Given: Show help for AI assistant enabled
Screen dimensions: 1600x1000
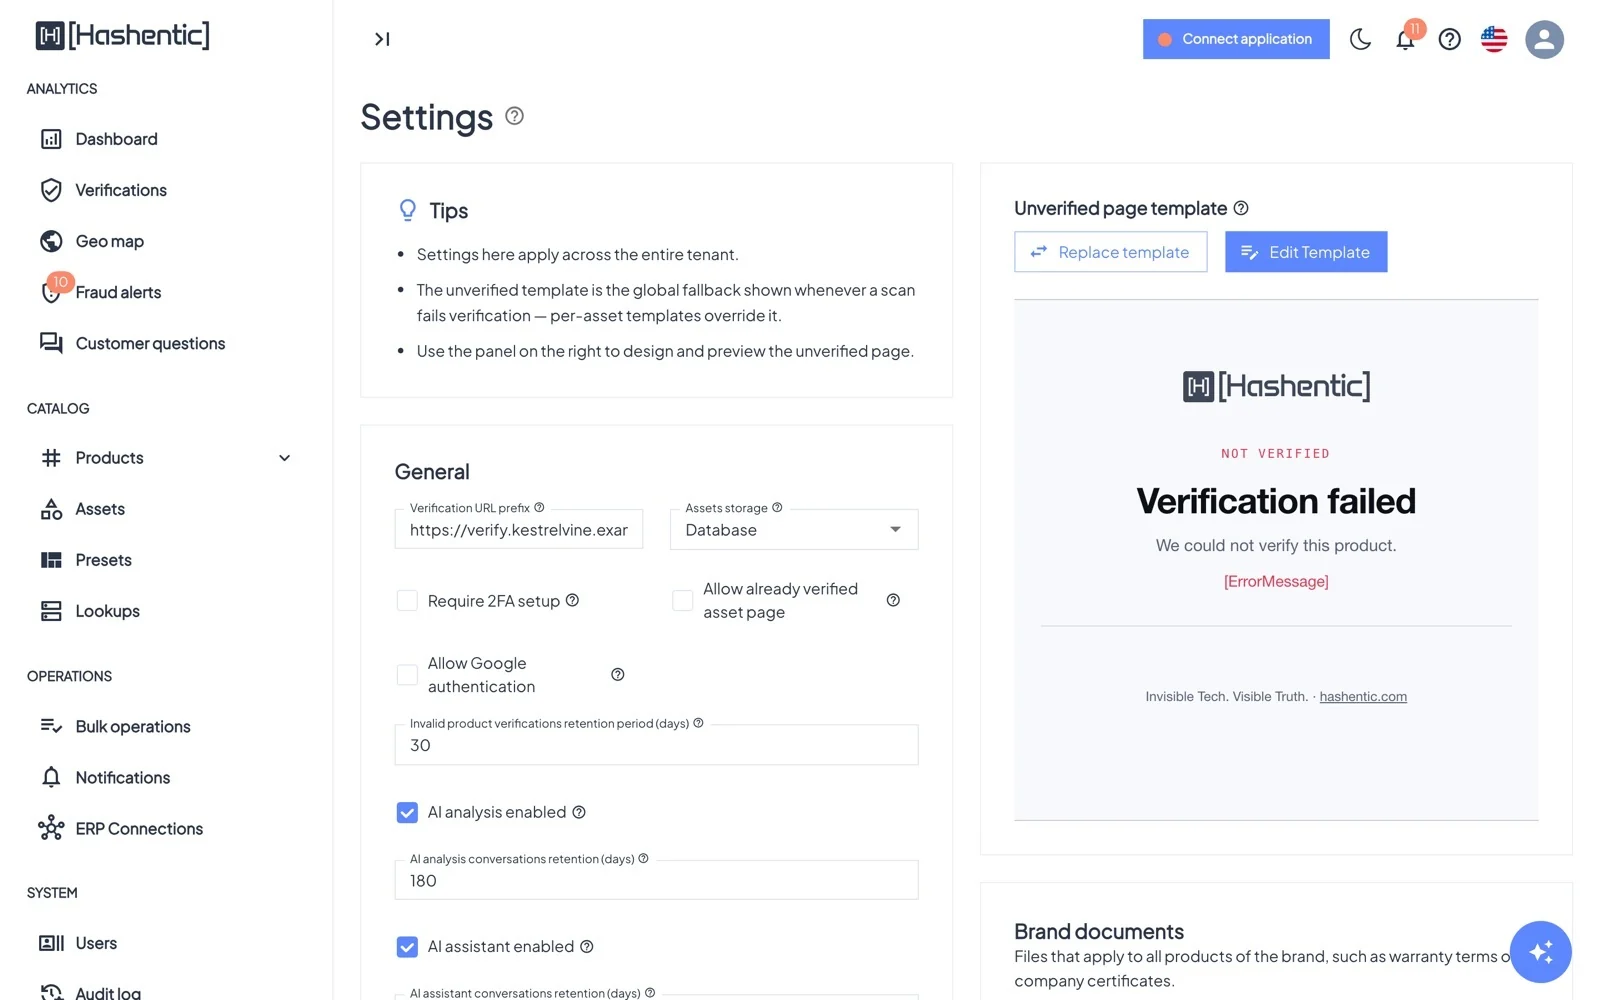Looking at the screenshot, I should [x=587, y=946].
